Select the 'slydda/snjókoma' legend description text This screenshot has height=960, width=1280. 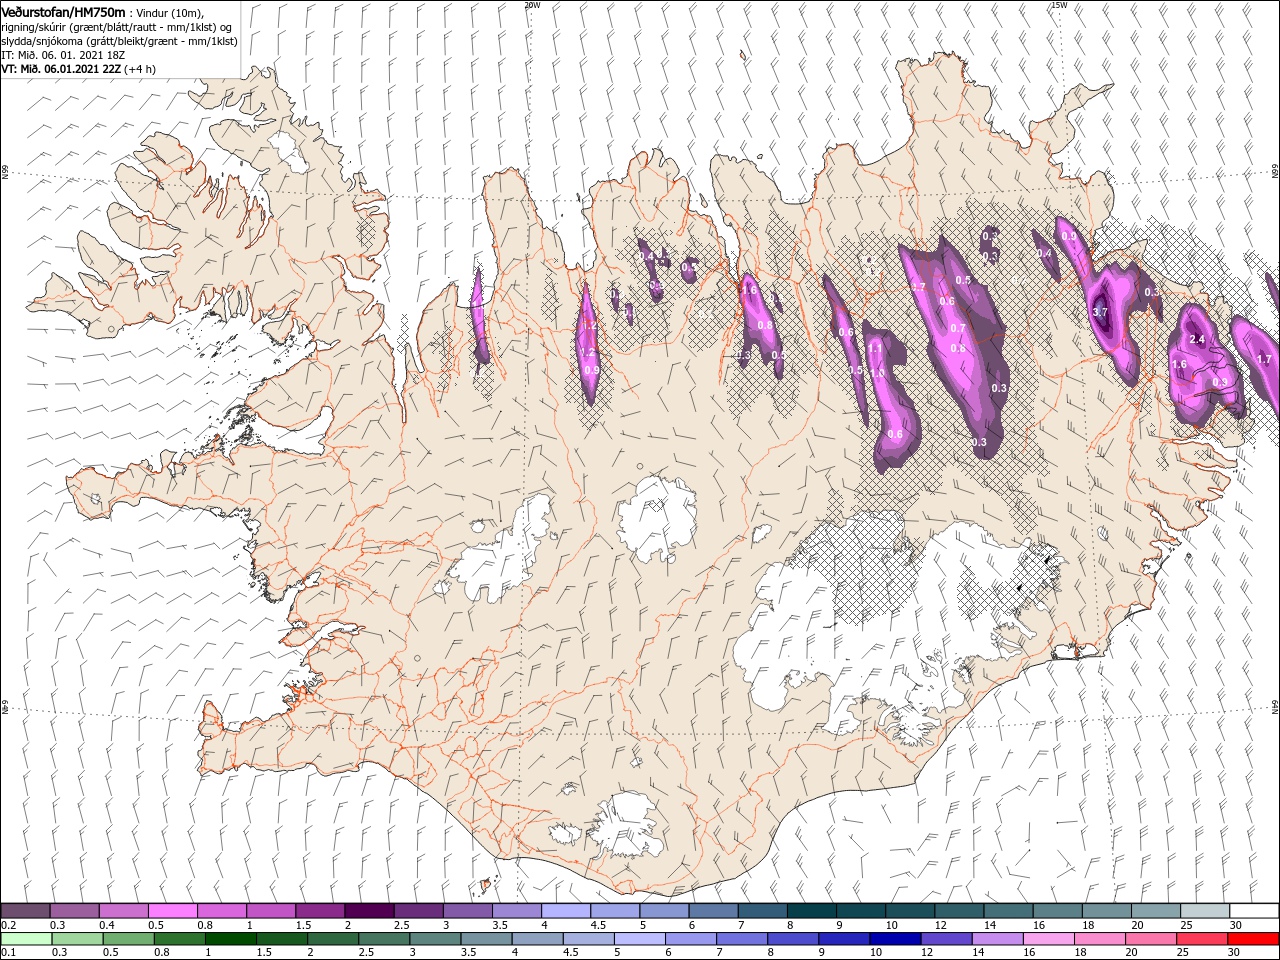[42, 41]
